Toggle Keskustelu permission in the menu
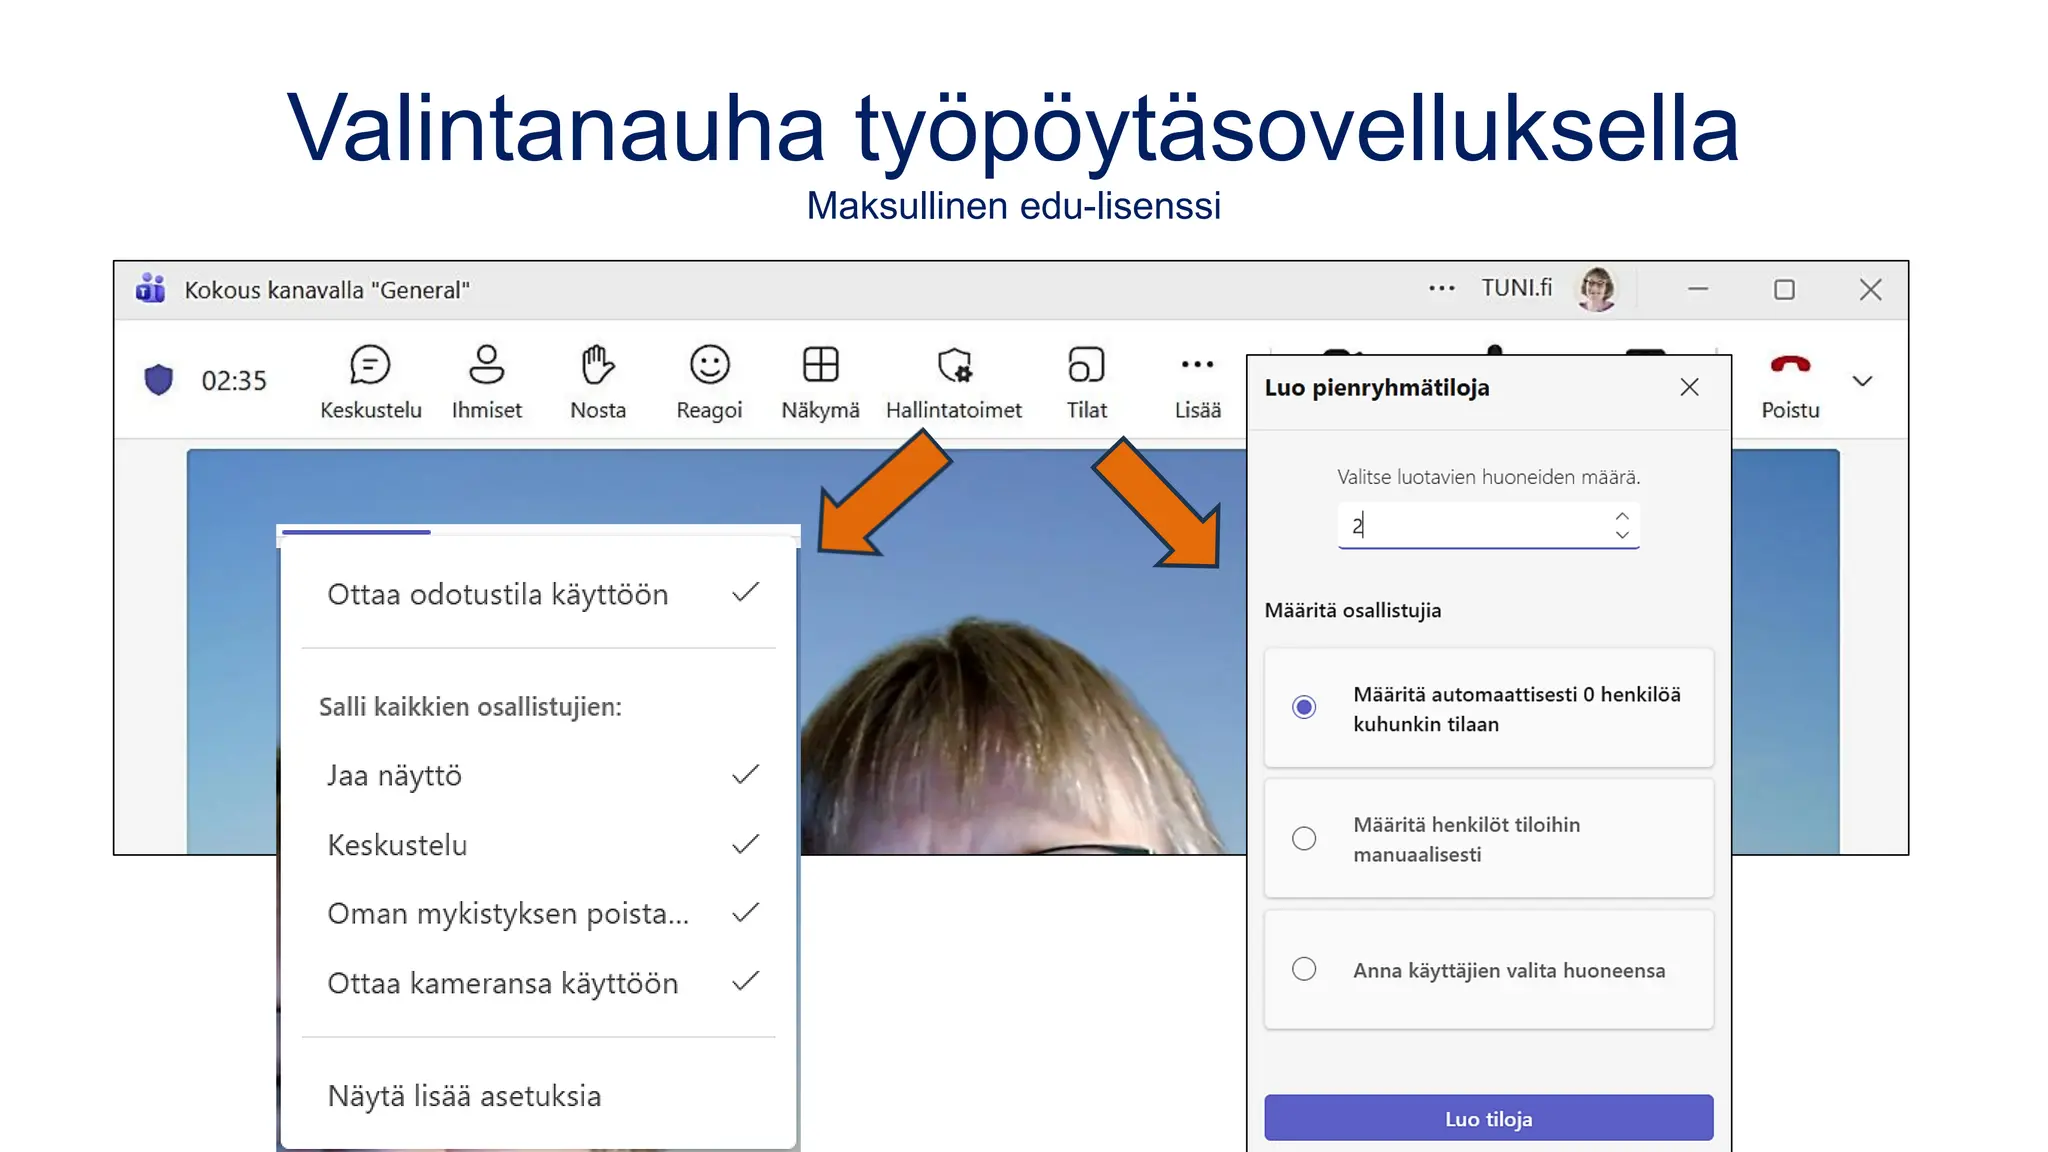The height and width of the screenshot is (1152, 2048). [x=539, y=845]
